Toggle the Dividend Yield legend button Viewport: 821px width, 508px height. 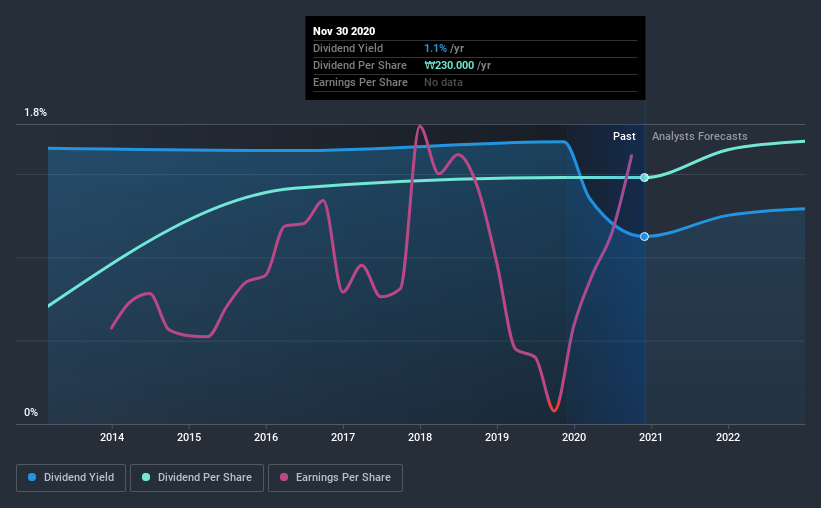(x=71, y=478)
